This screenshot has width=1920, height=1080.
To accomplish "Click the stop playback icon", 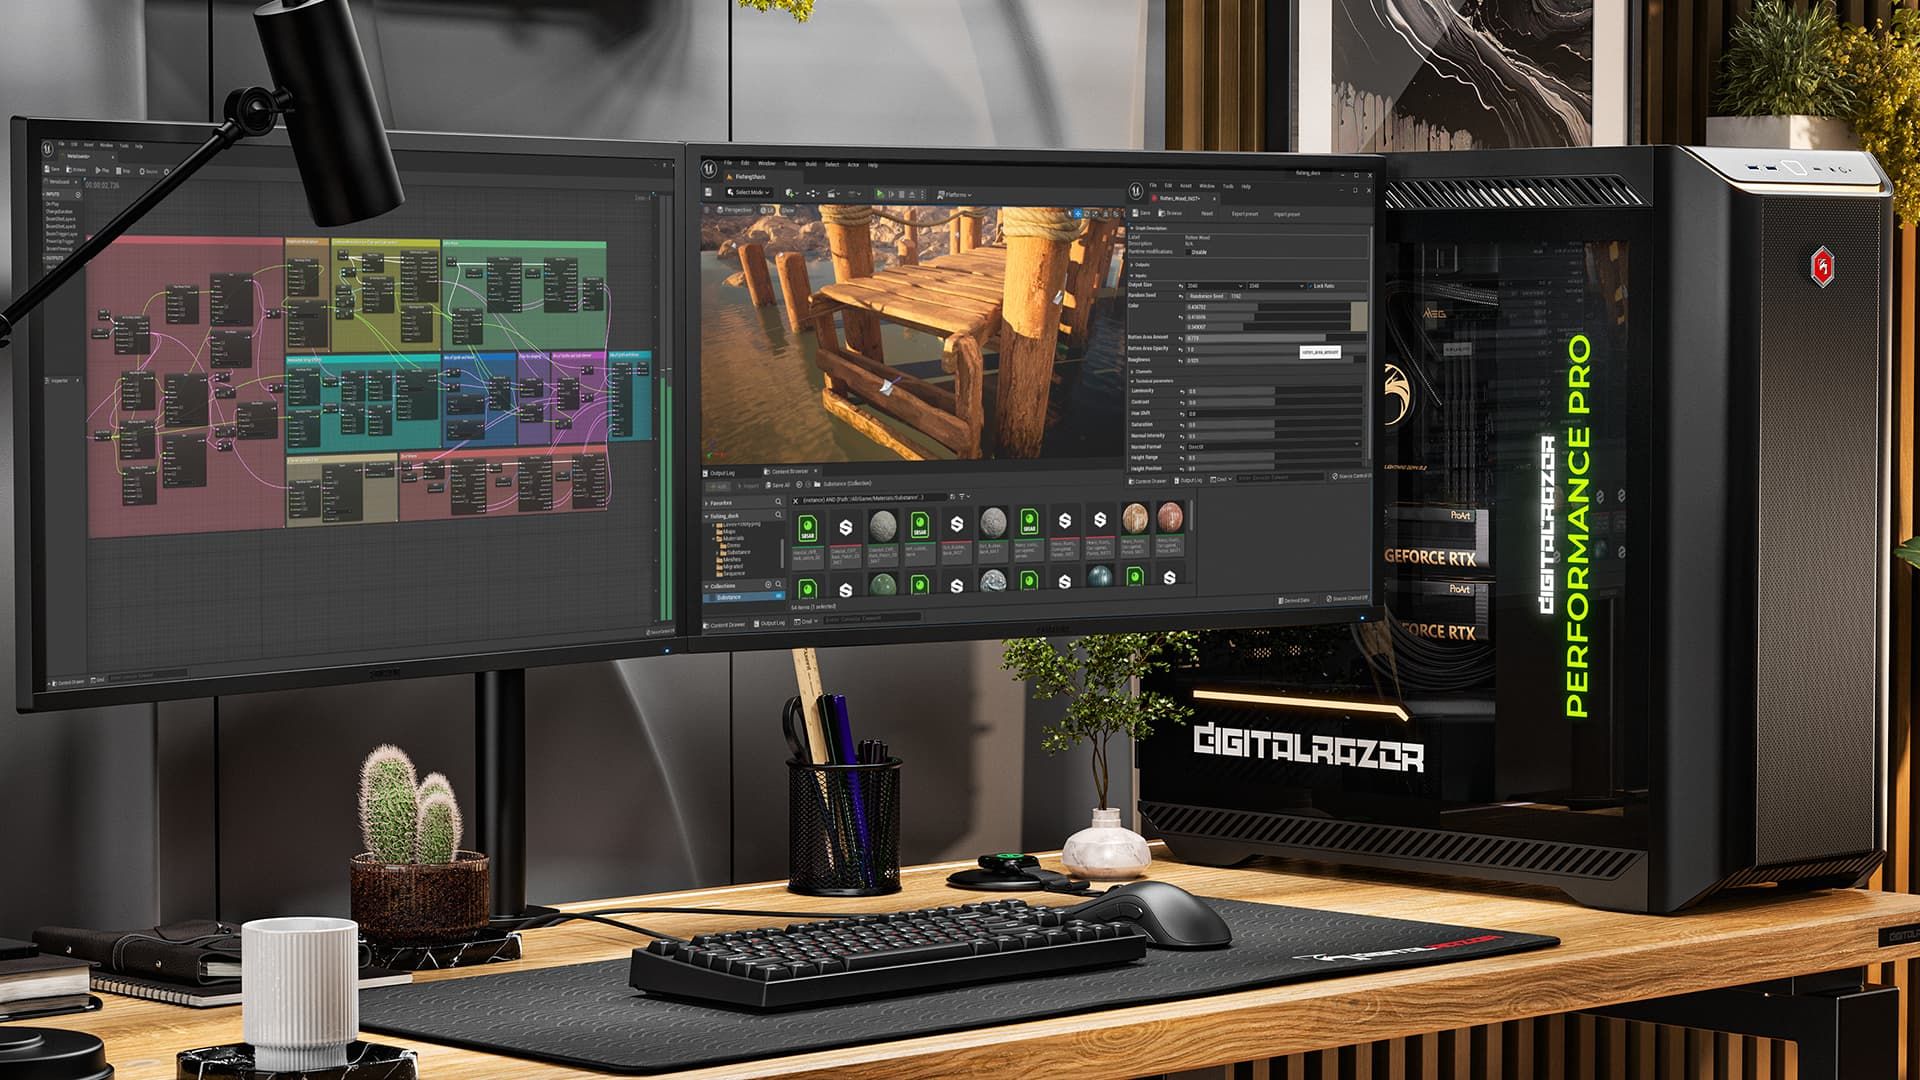I will click(901, 194).
